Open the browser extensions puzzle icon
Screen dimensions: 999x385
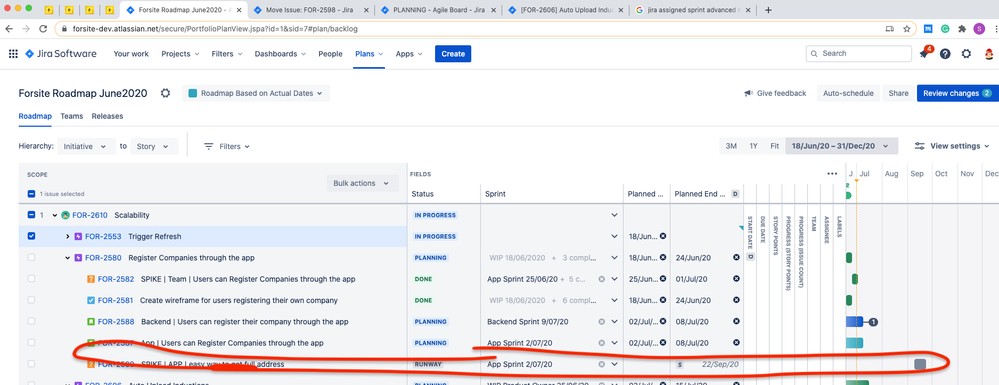pos(962,29)
